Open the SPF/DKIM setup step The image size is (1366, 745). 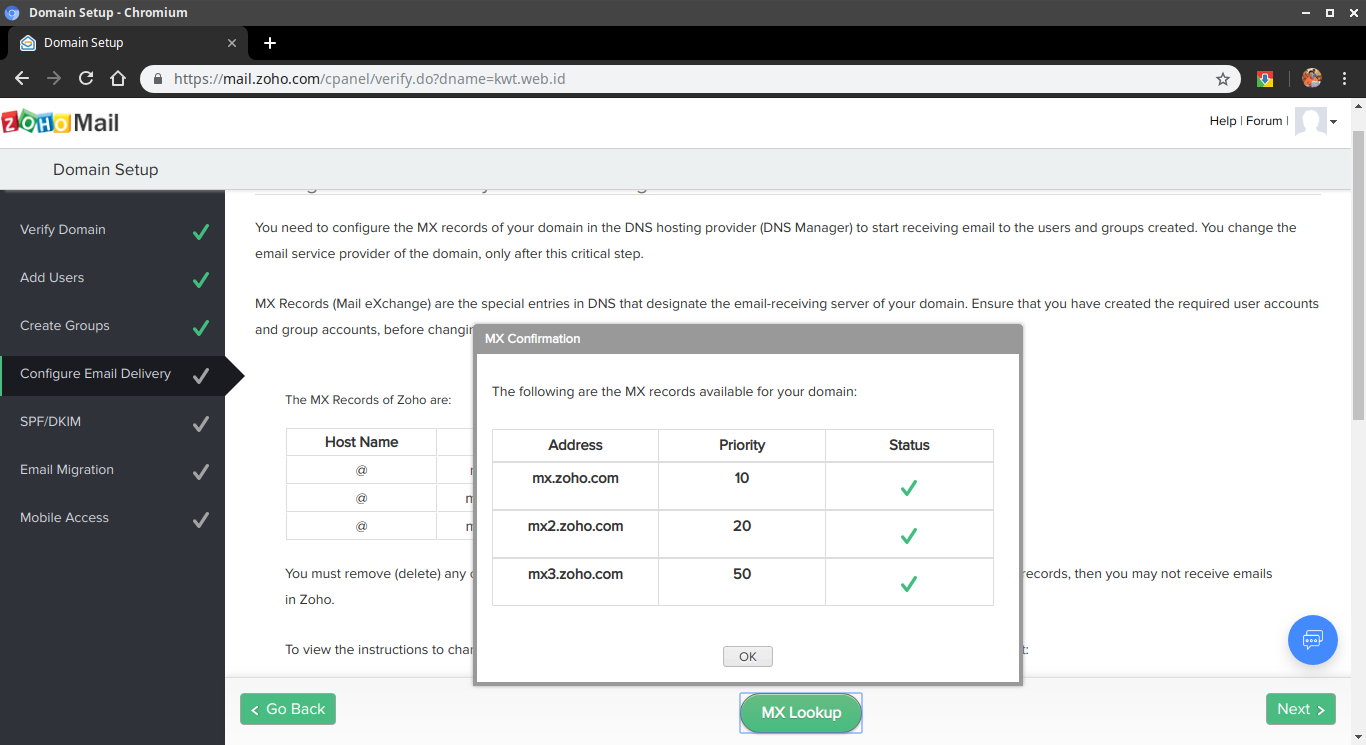[x=50, y=422]
